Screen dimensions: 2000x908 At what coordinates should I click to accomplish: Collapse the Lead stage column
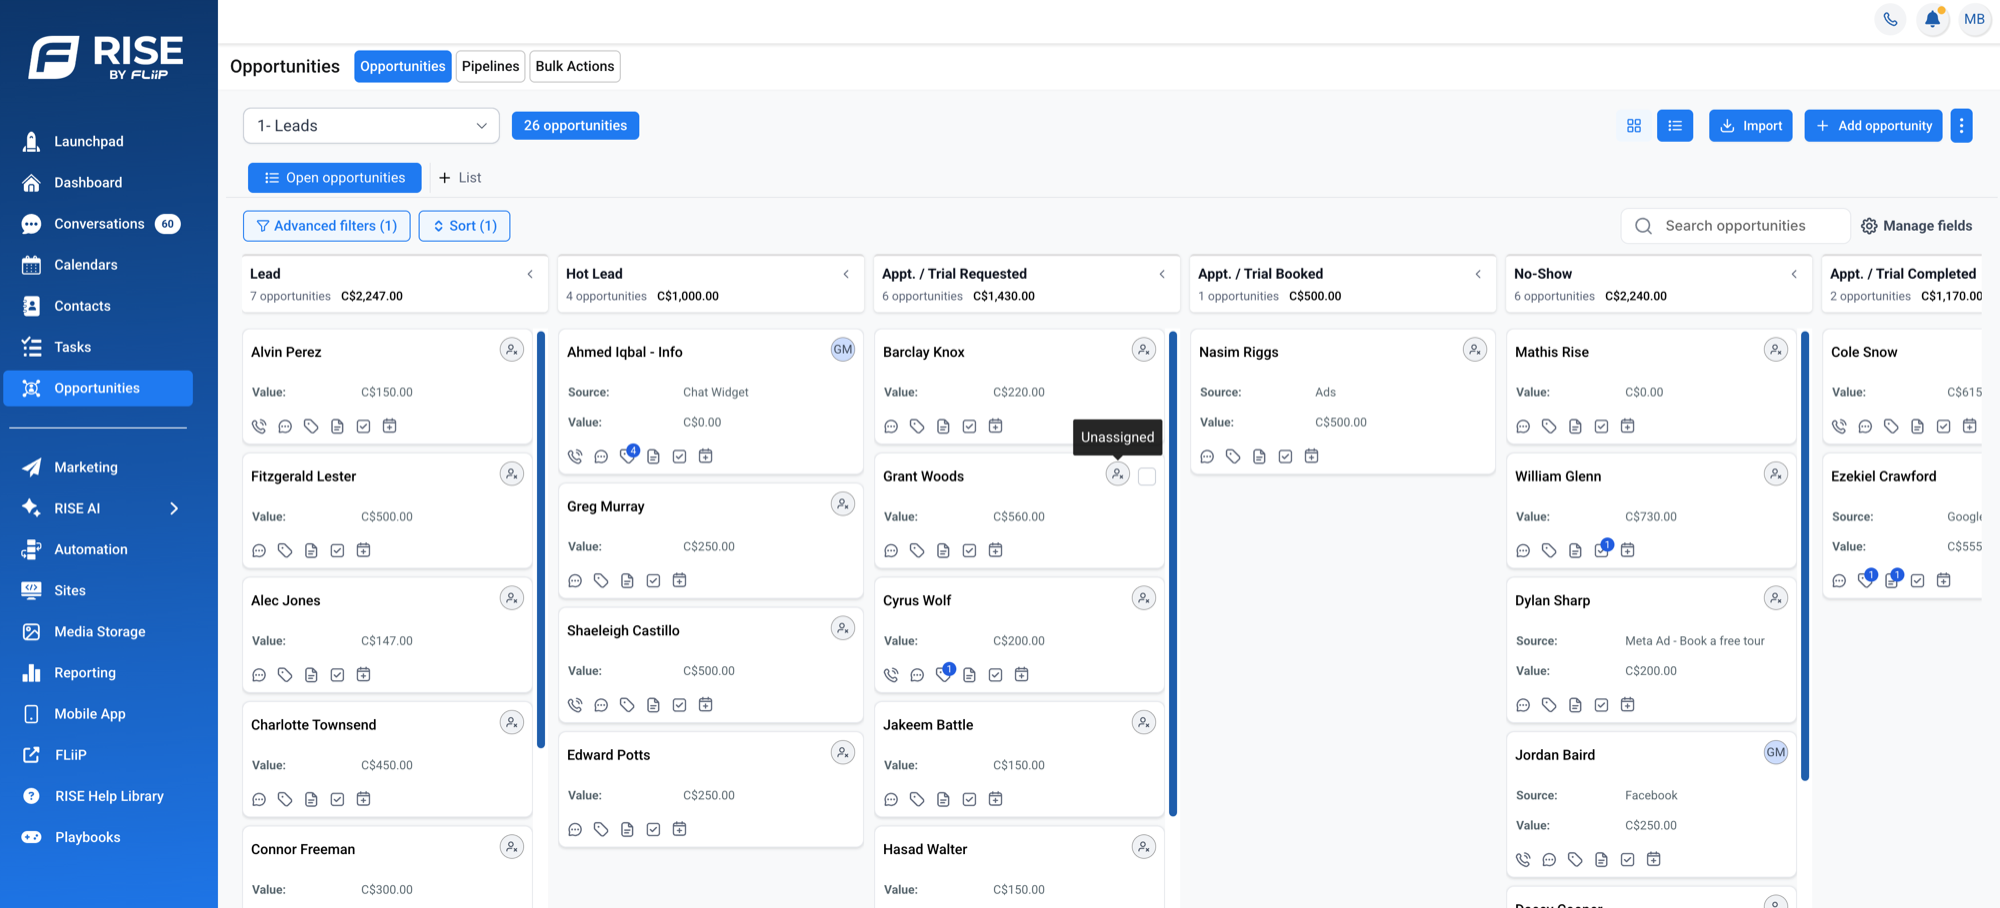[x=530, y=274]
